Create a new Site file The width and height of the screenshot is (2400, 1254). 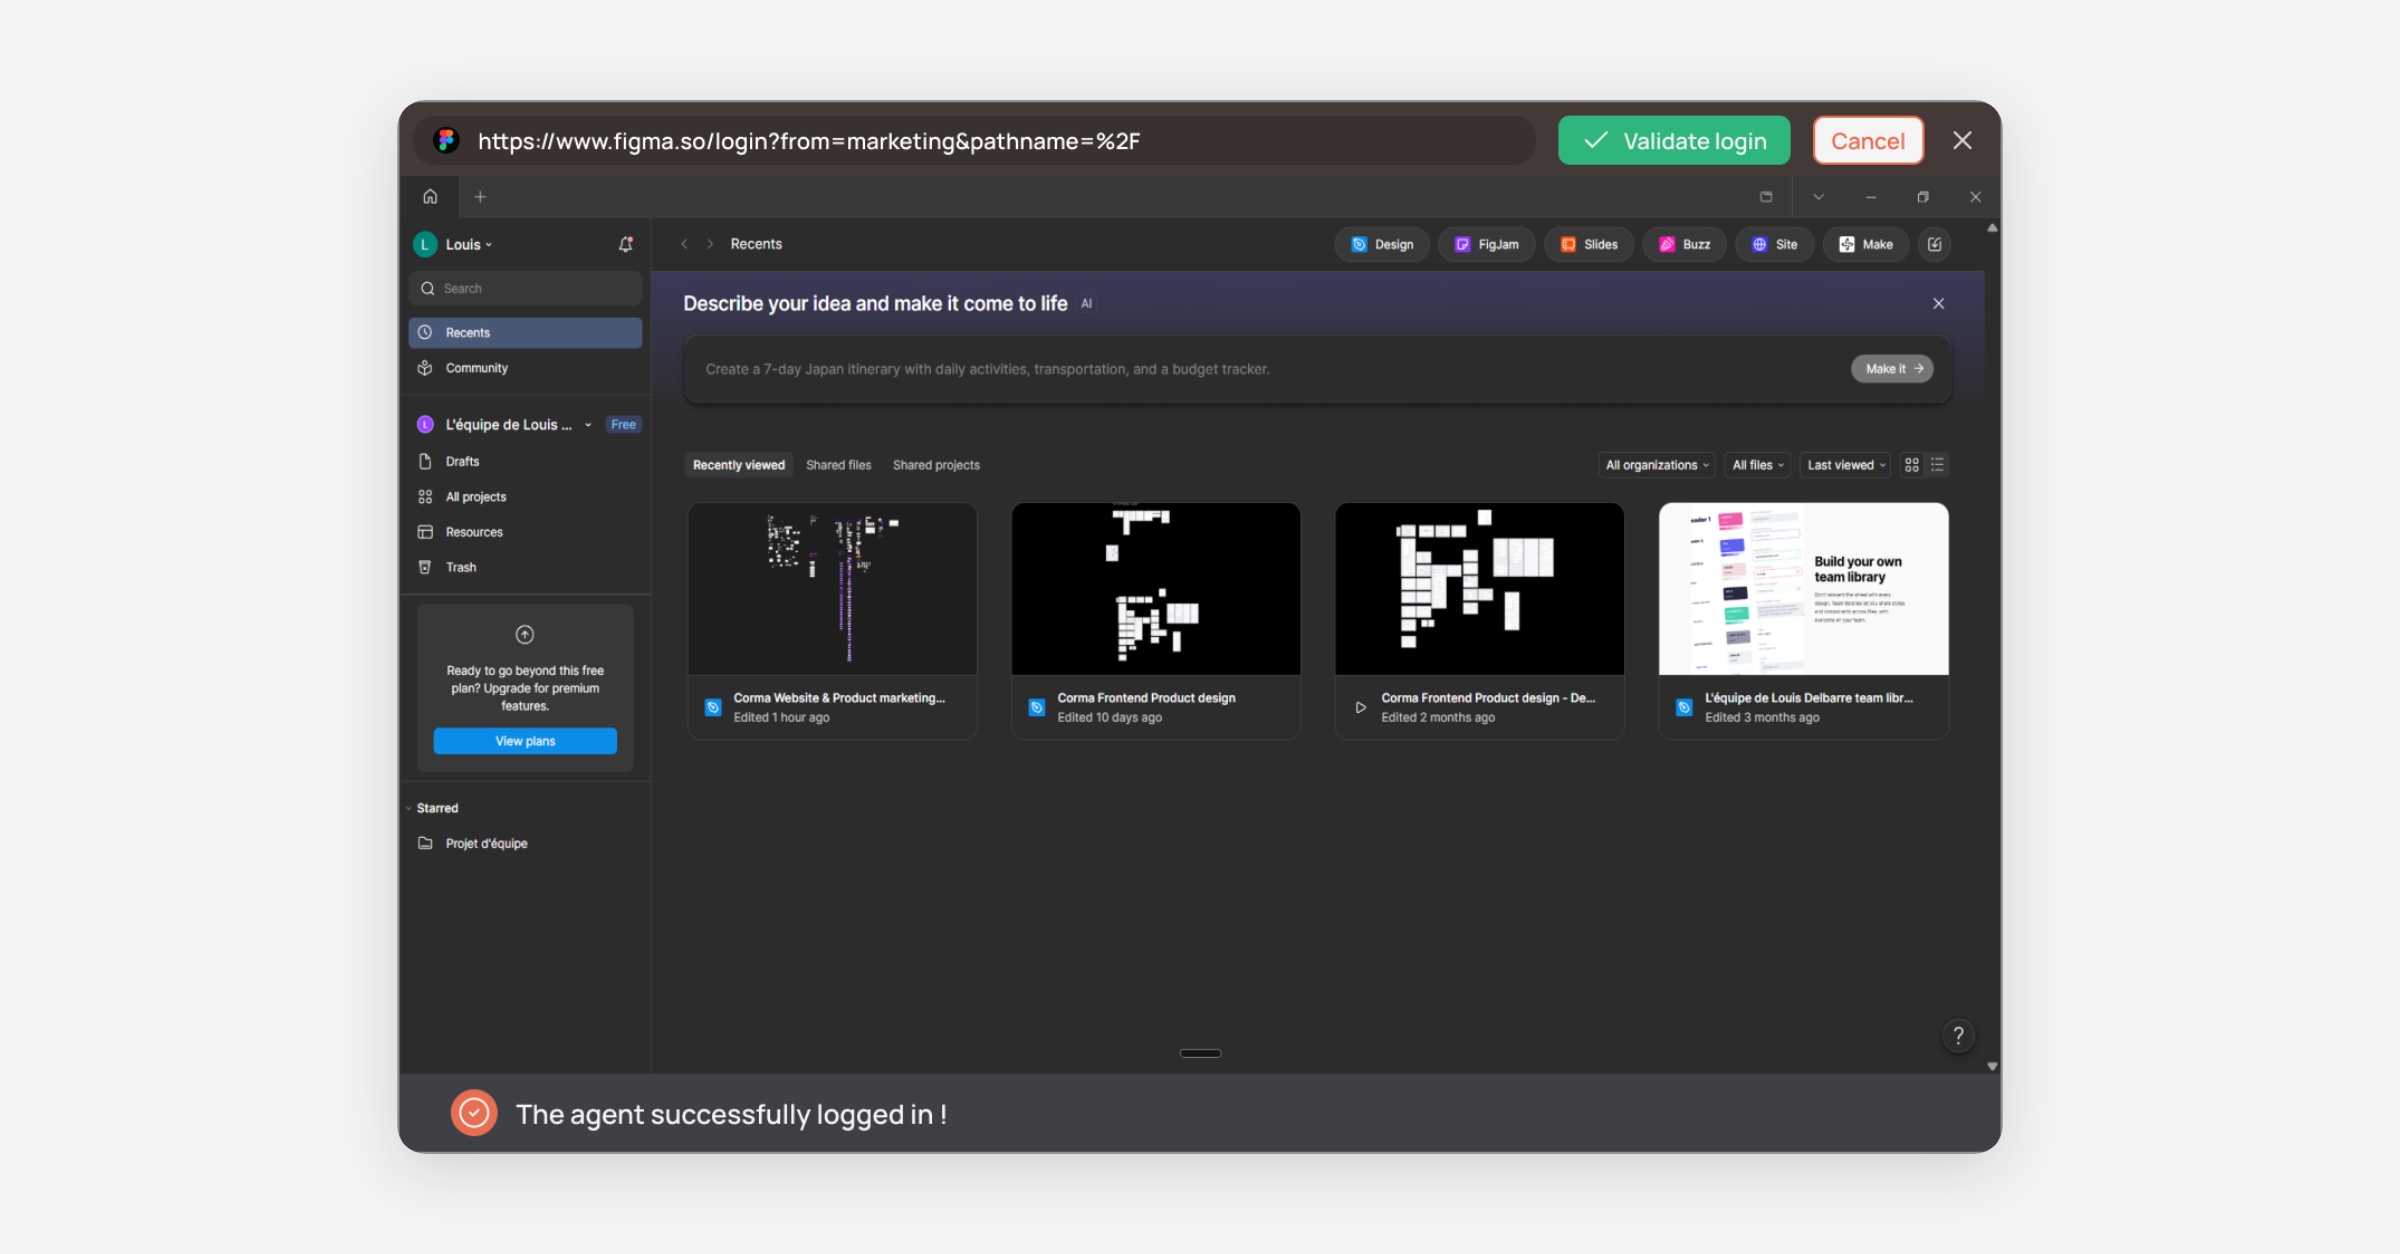[1775, 244]
